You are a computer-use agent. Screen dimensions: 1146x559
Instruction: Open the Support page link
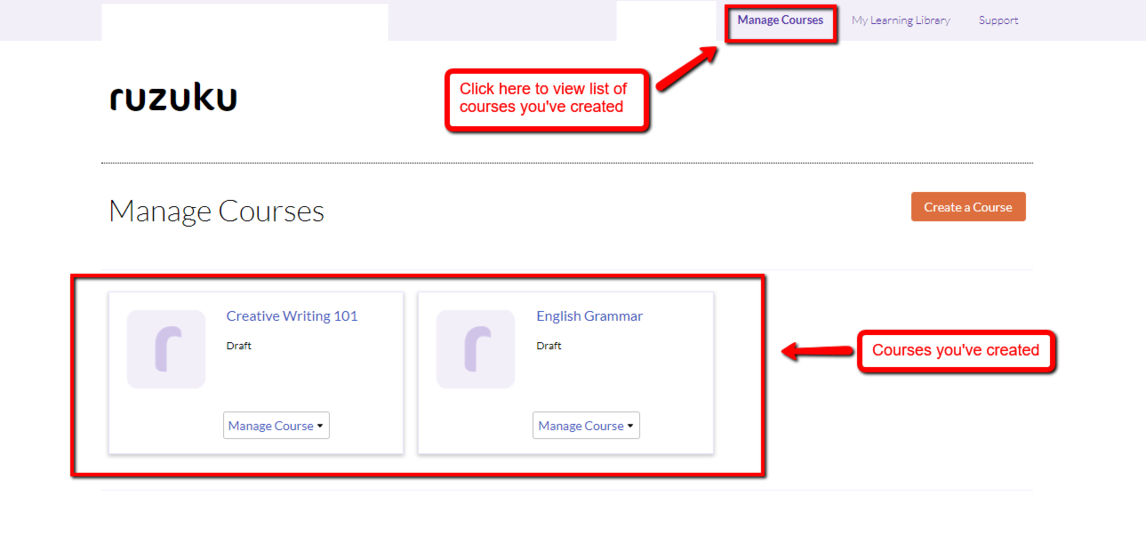point(998,20)
